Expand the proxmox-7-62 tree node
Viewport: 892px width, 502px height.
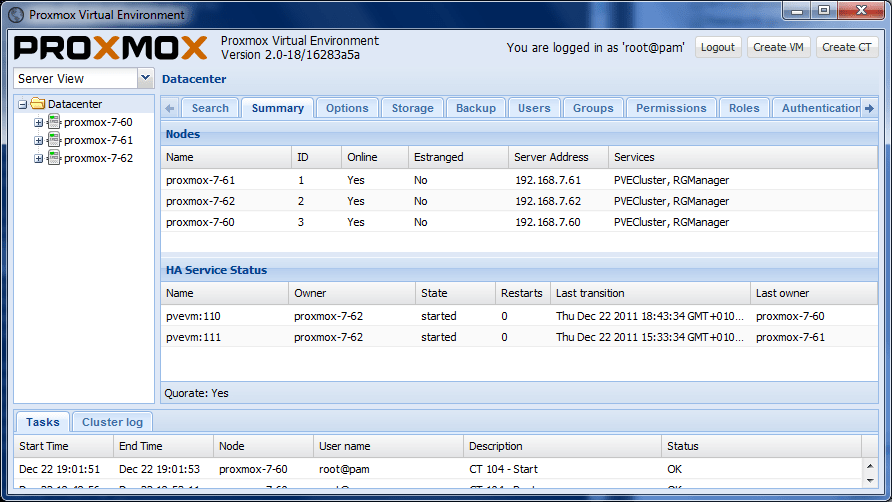tap(38, 158)
